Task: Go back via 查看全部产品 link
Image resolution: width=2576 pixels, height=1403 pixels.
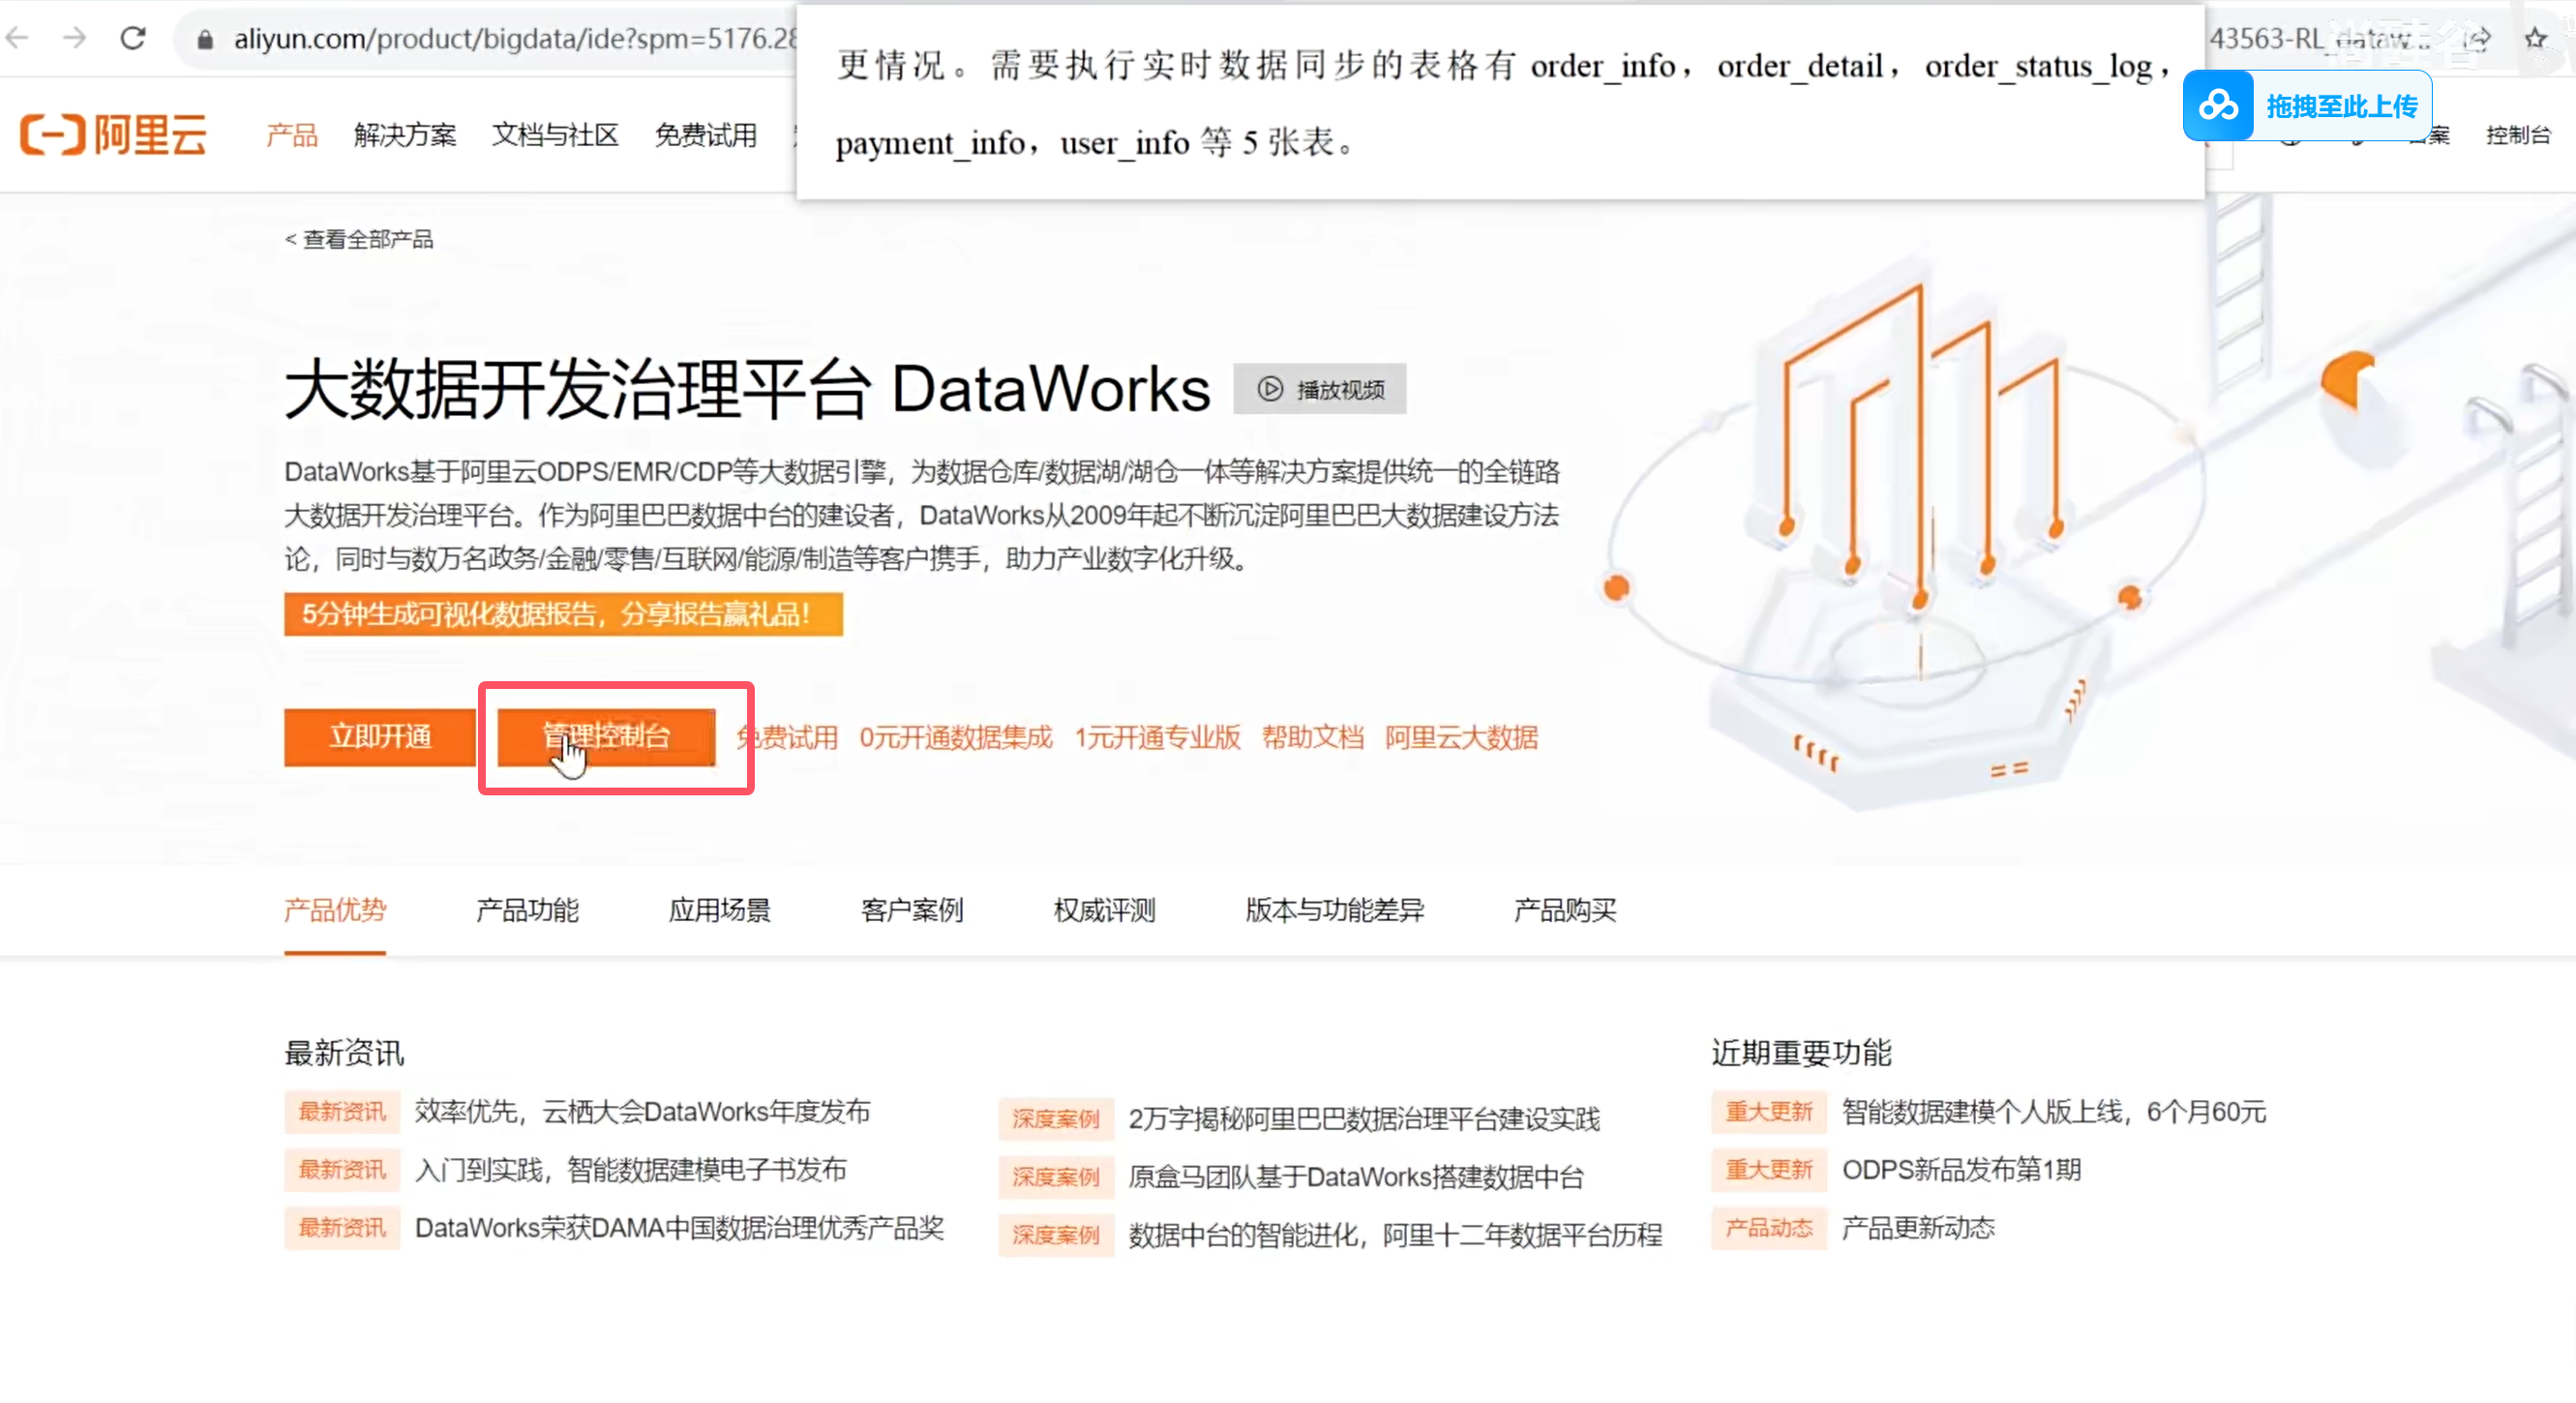Action: click(x=359, y=239)
